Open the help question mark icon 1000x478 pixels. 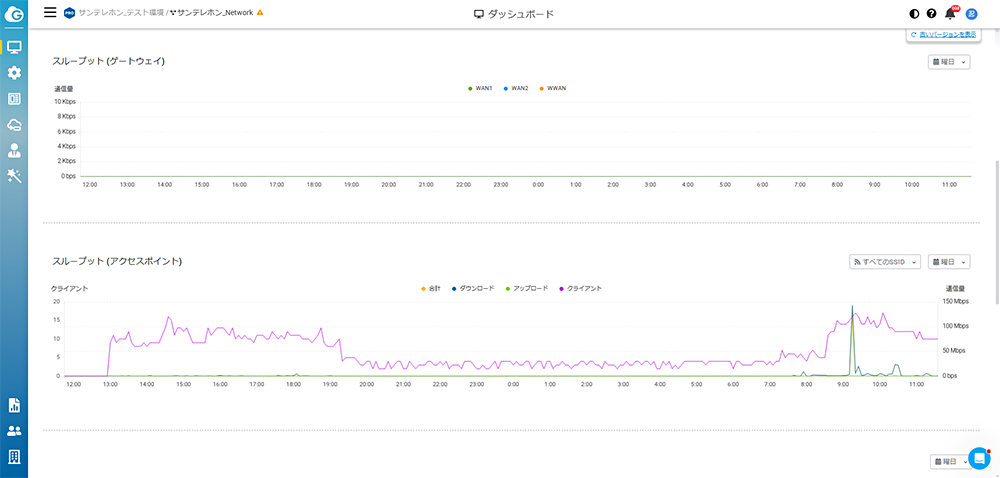931,13
